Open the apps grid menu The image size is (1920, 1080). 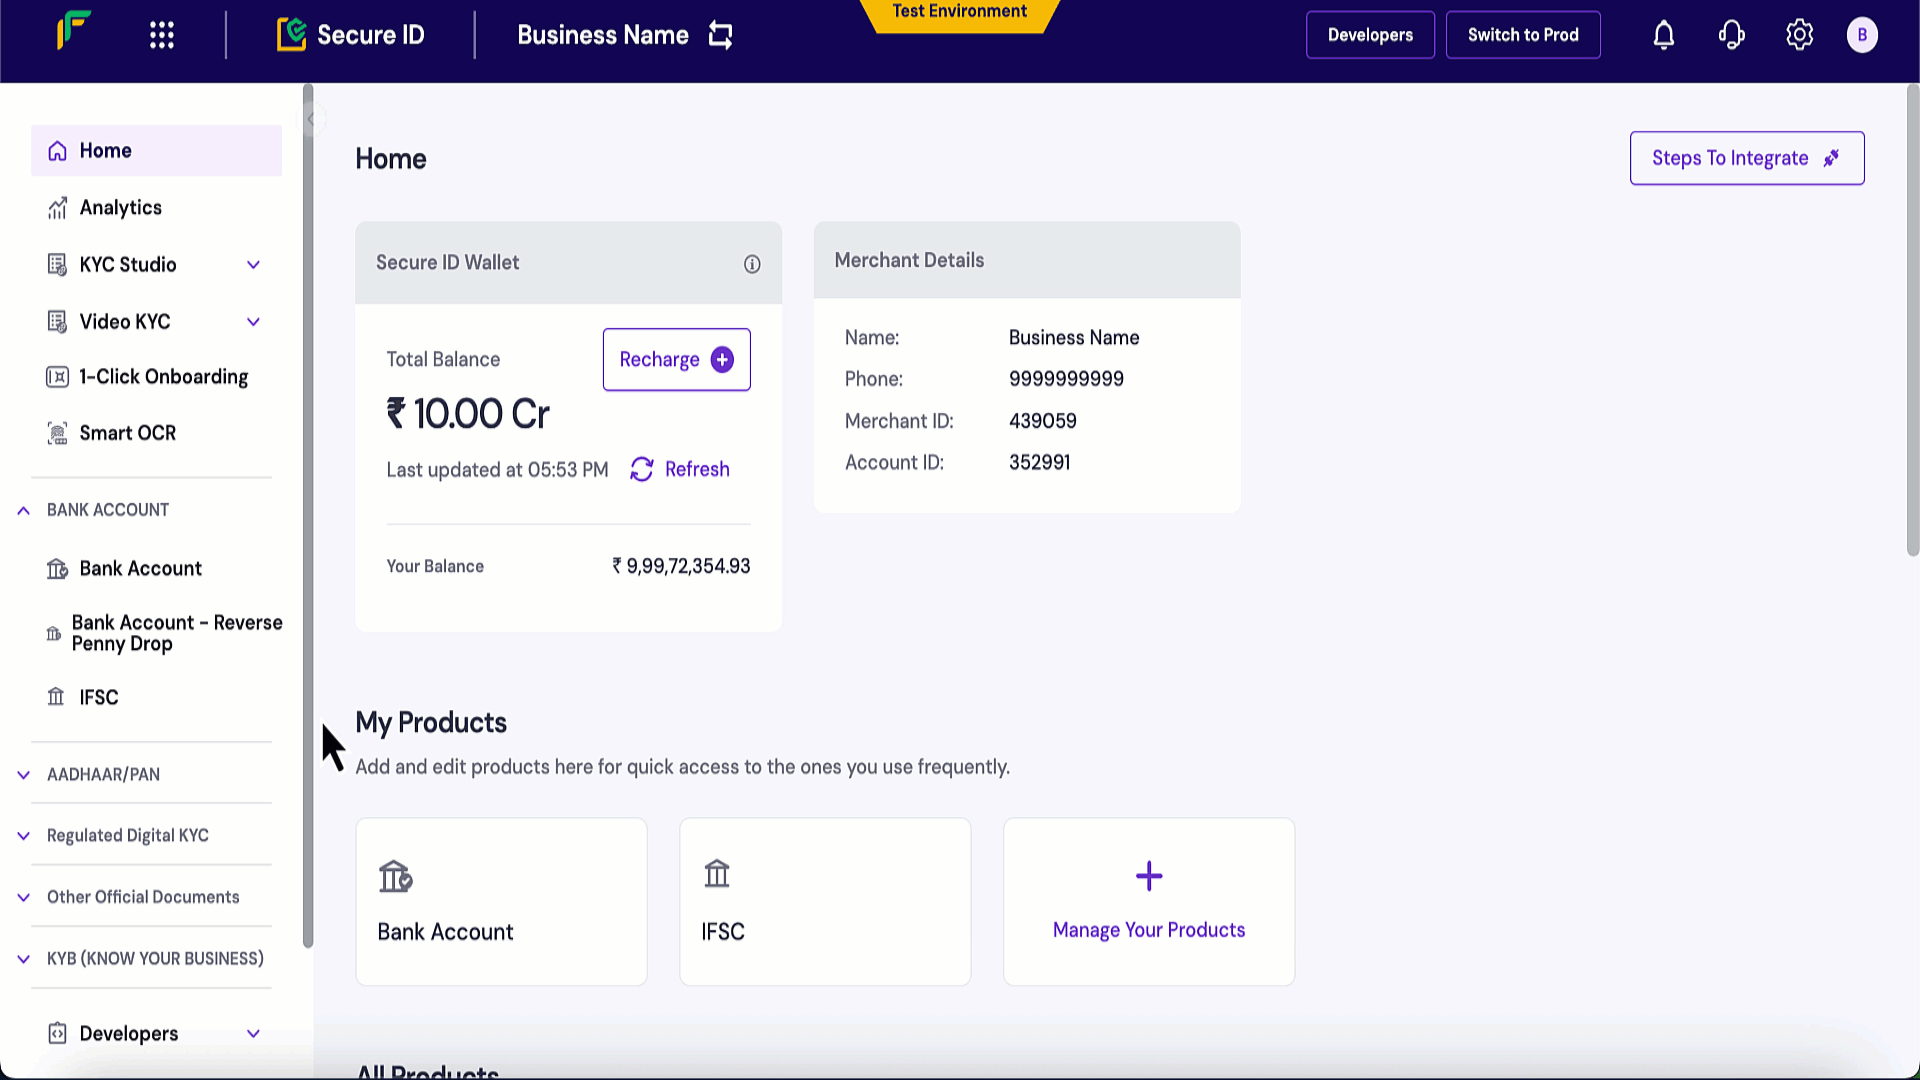click(160, 34)
